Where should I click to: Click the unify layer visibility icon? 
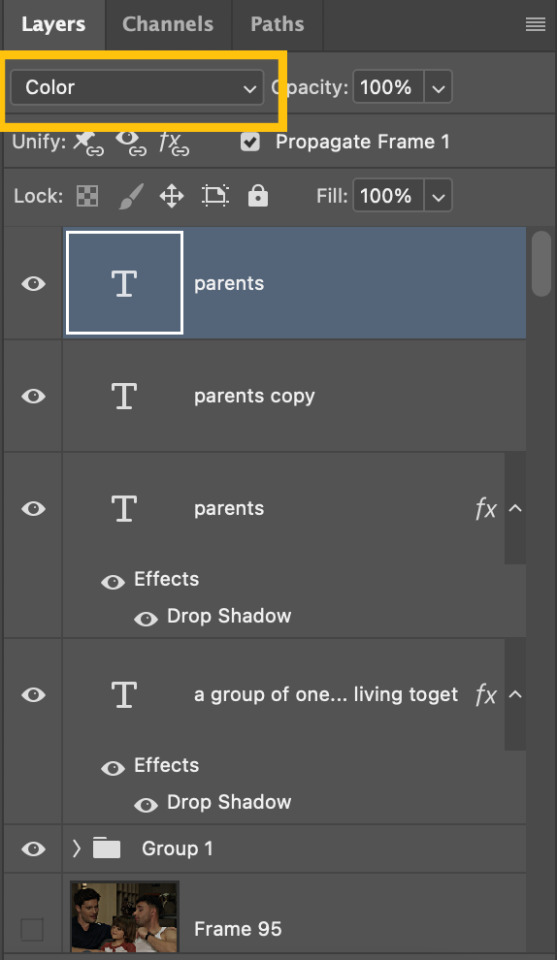pos(131,143)
